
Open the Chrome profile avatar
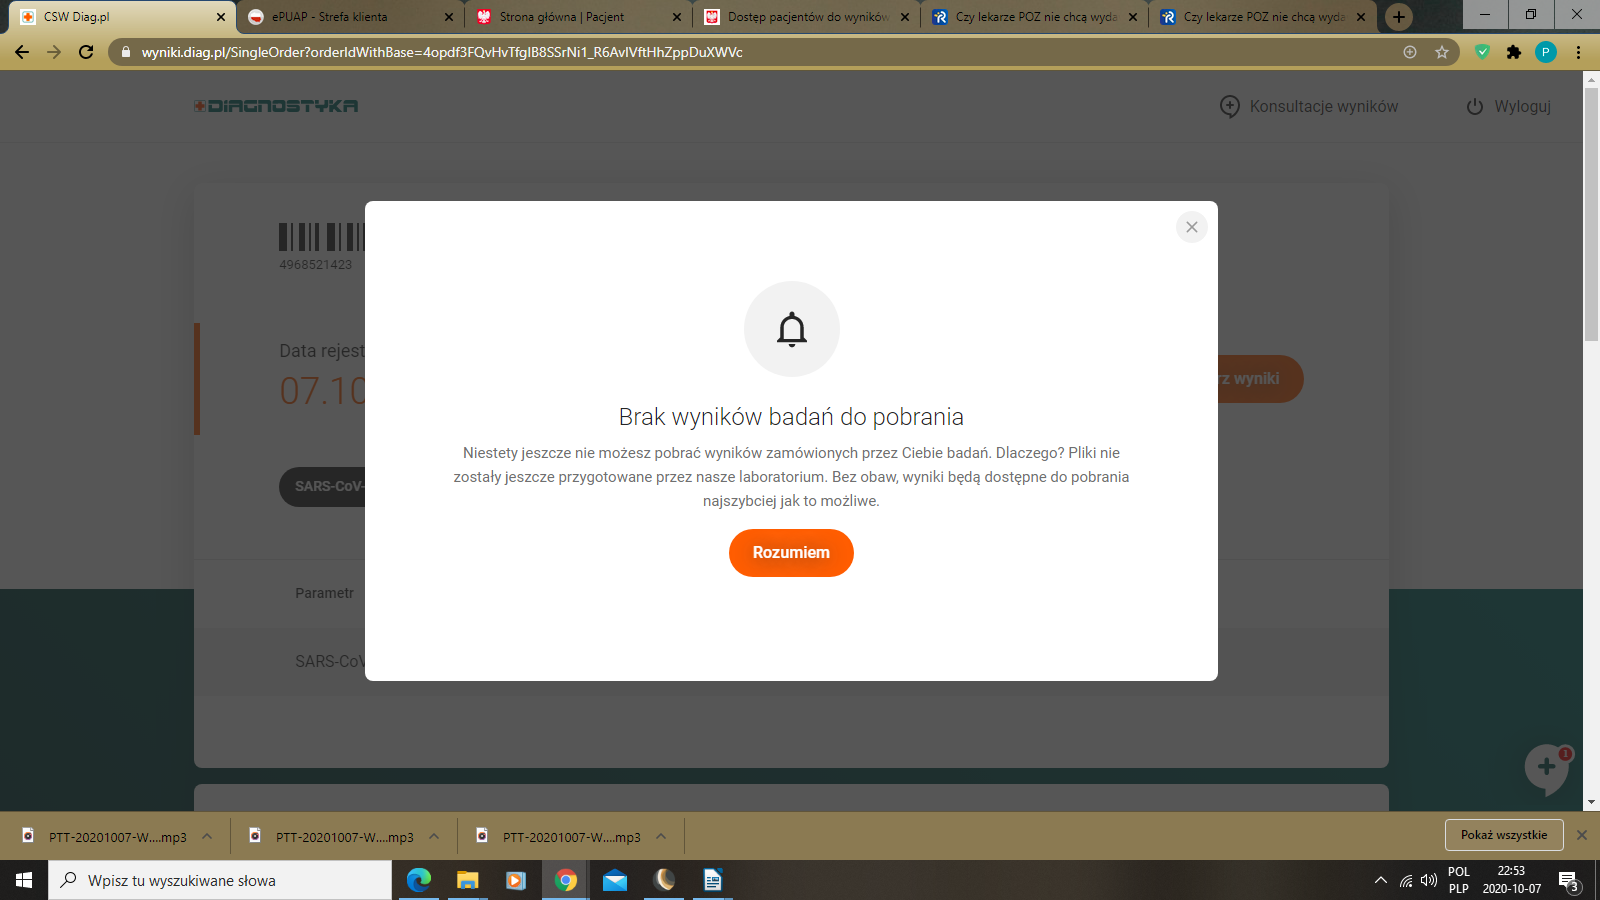pyautogui.click(x=1546, y=52)
